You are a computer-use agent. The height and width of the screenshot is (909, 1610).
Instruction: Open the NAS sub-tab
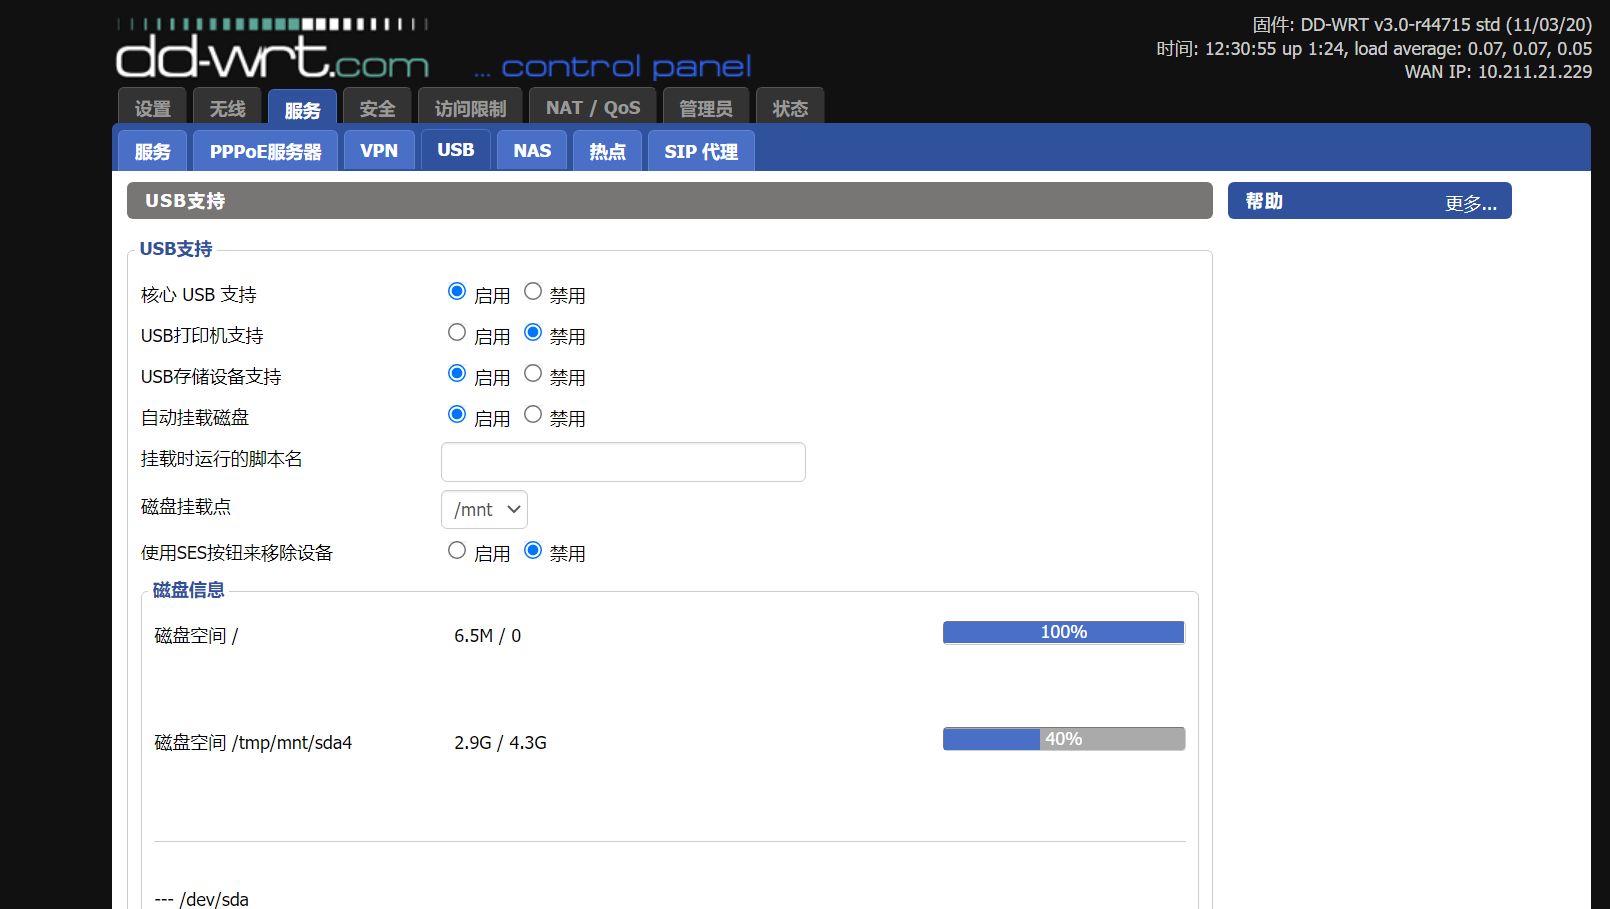click(532, 151)
